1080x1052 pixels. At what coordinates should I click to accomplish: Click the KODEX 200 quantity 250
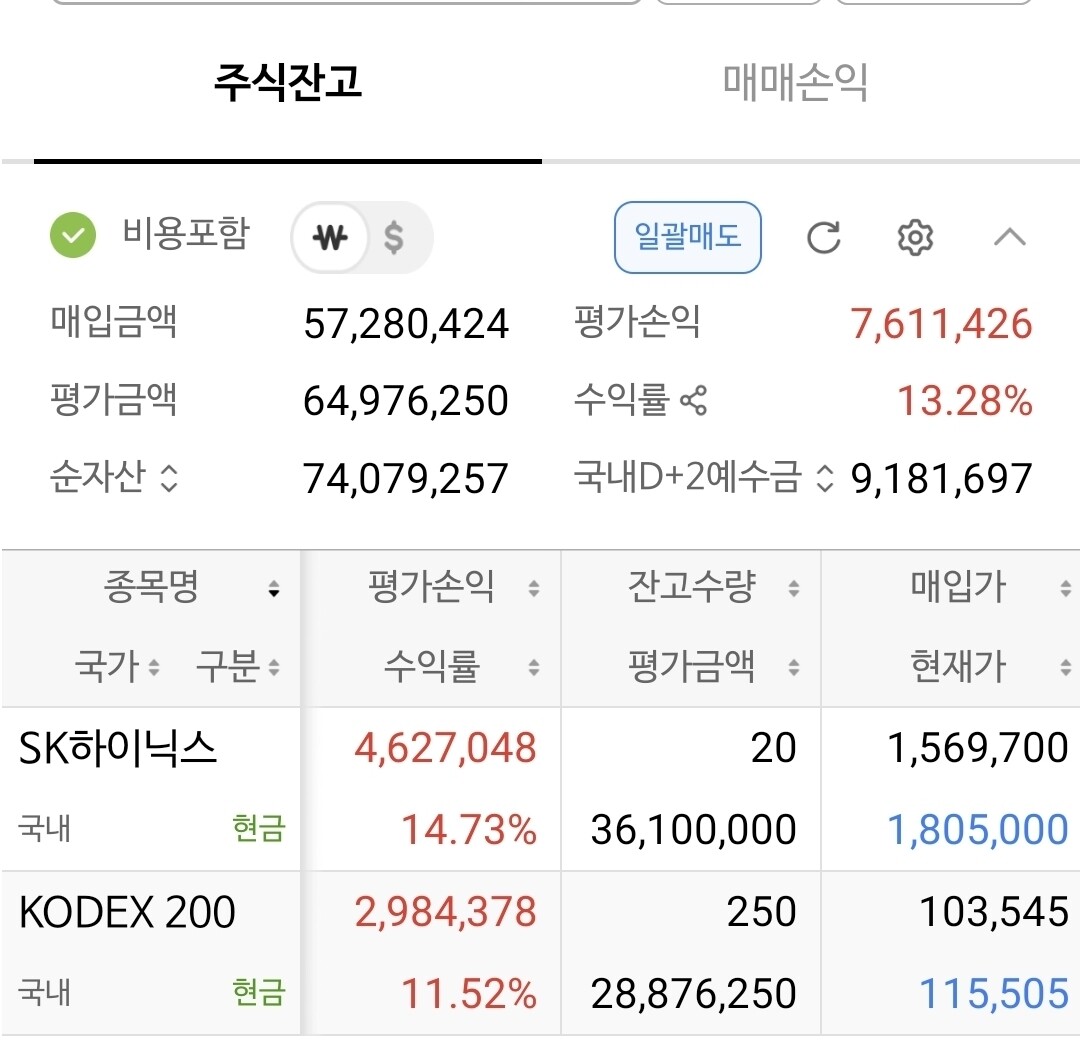tap(762, 912)
